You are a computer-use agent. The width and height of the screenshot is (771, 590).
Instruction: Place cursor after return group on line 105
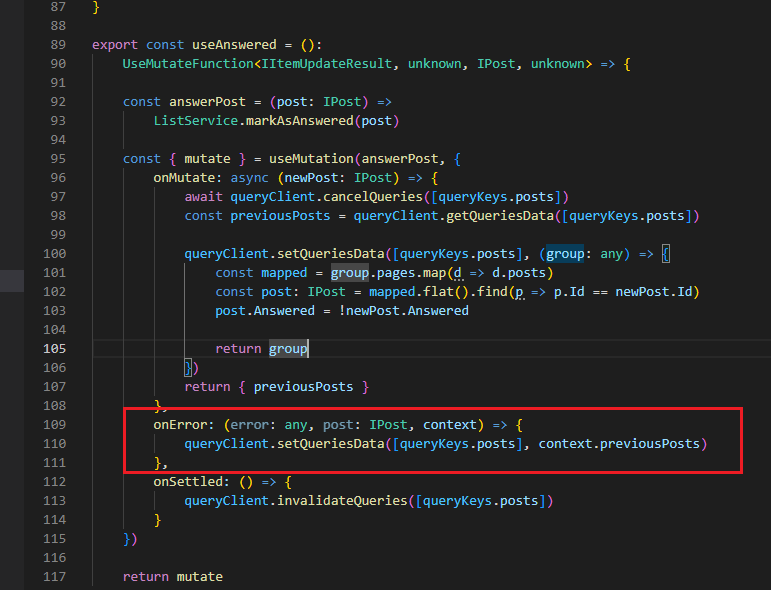tap(309, 349)
